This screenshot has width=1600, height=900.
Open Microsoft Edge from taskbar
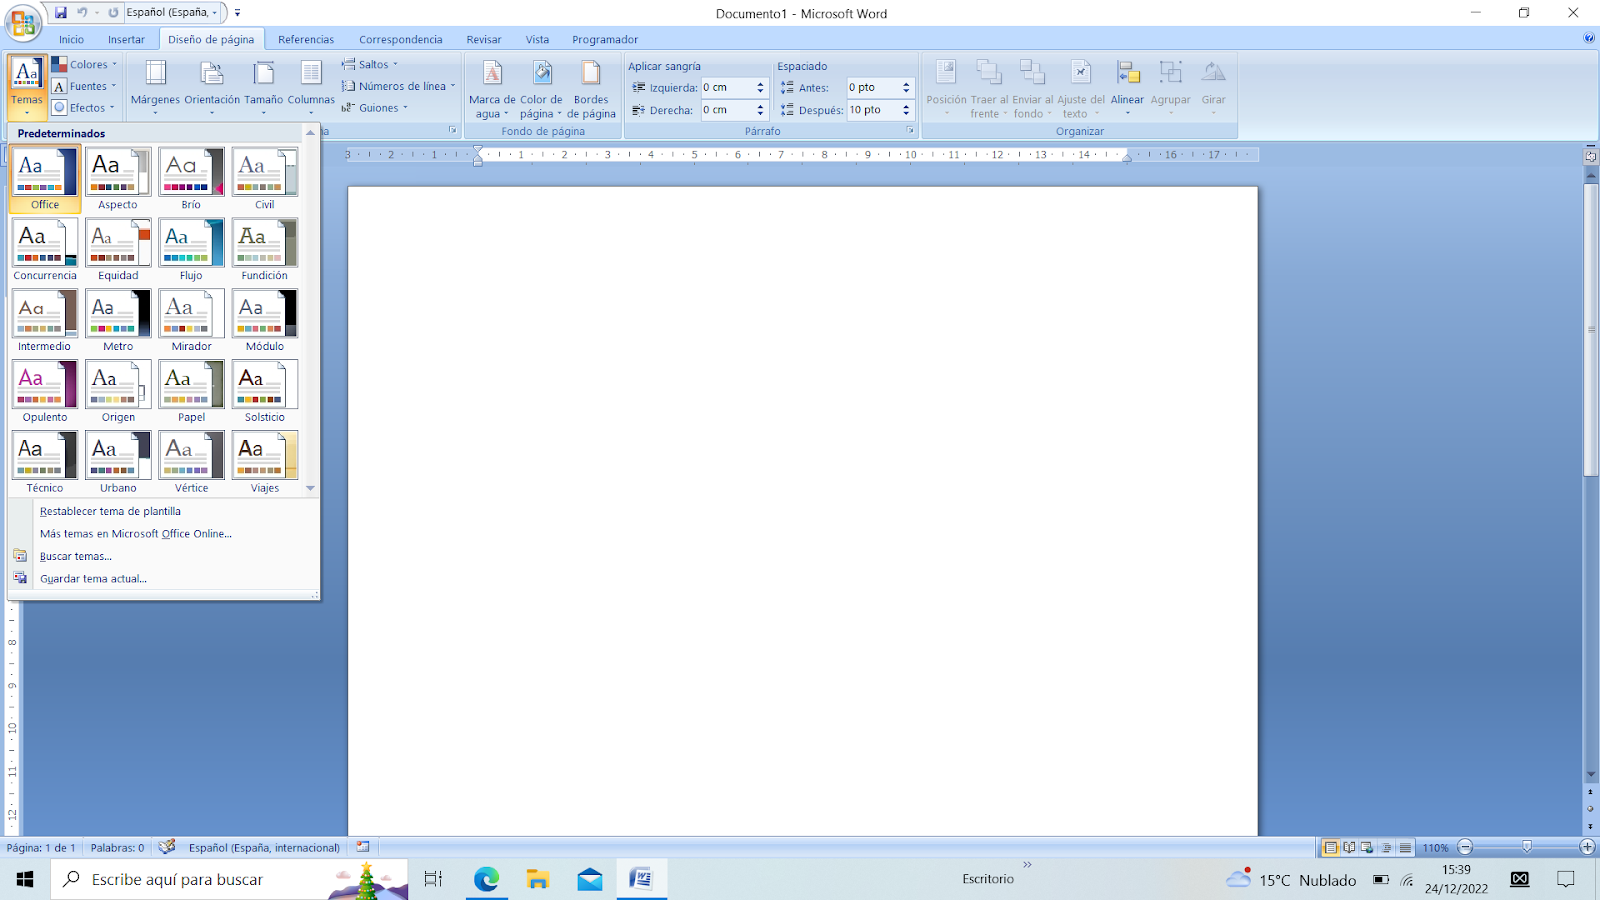486,879
